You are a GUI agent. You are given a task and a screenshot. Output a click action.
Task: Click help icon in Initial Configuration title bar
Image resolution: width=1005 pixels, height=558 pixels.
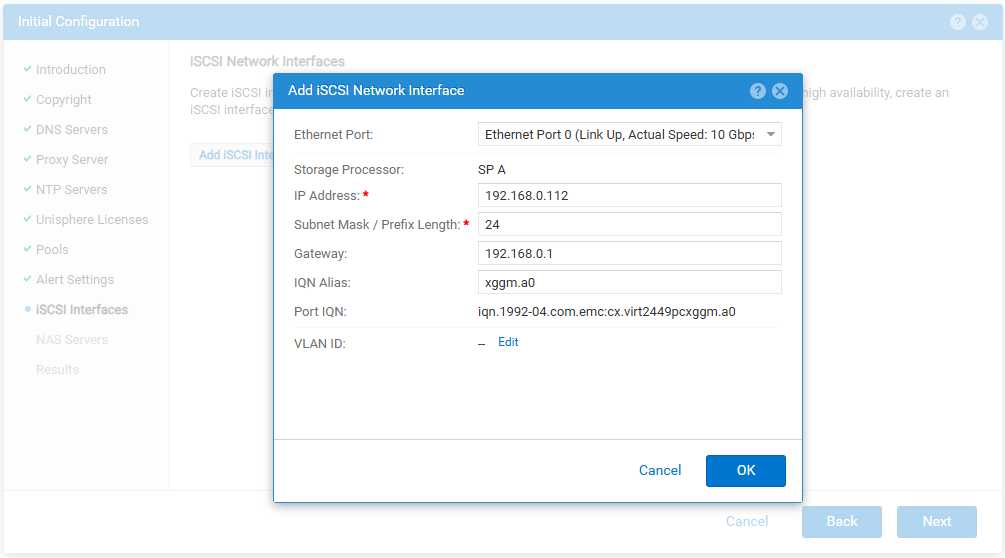coord(958,22)
